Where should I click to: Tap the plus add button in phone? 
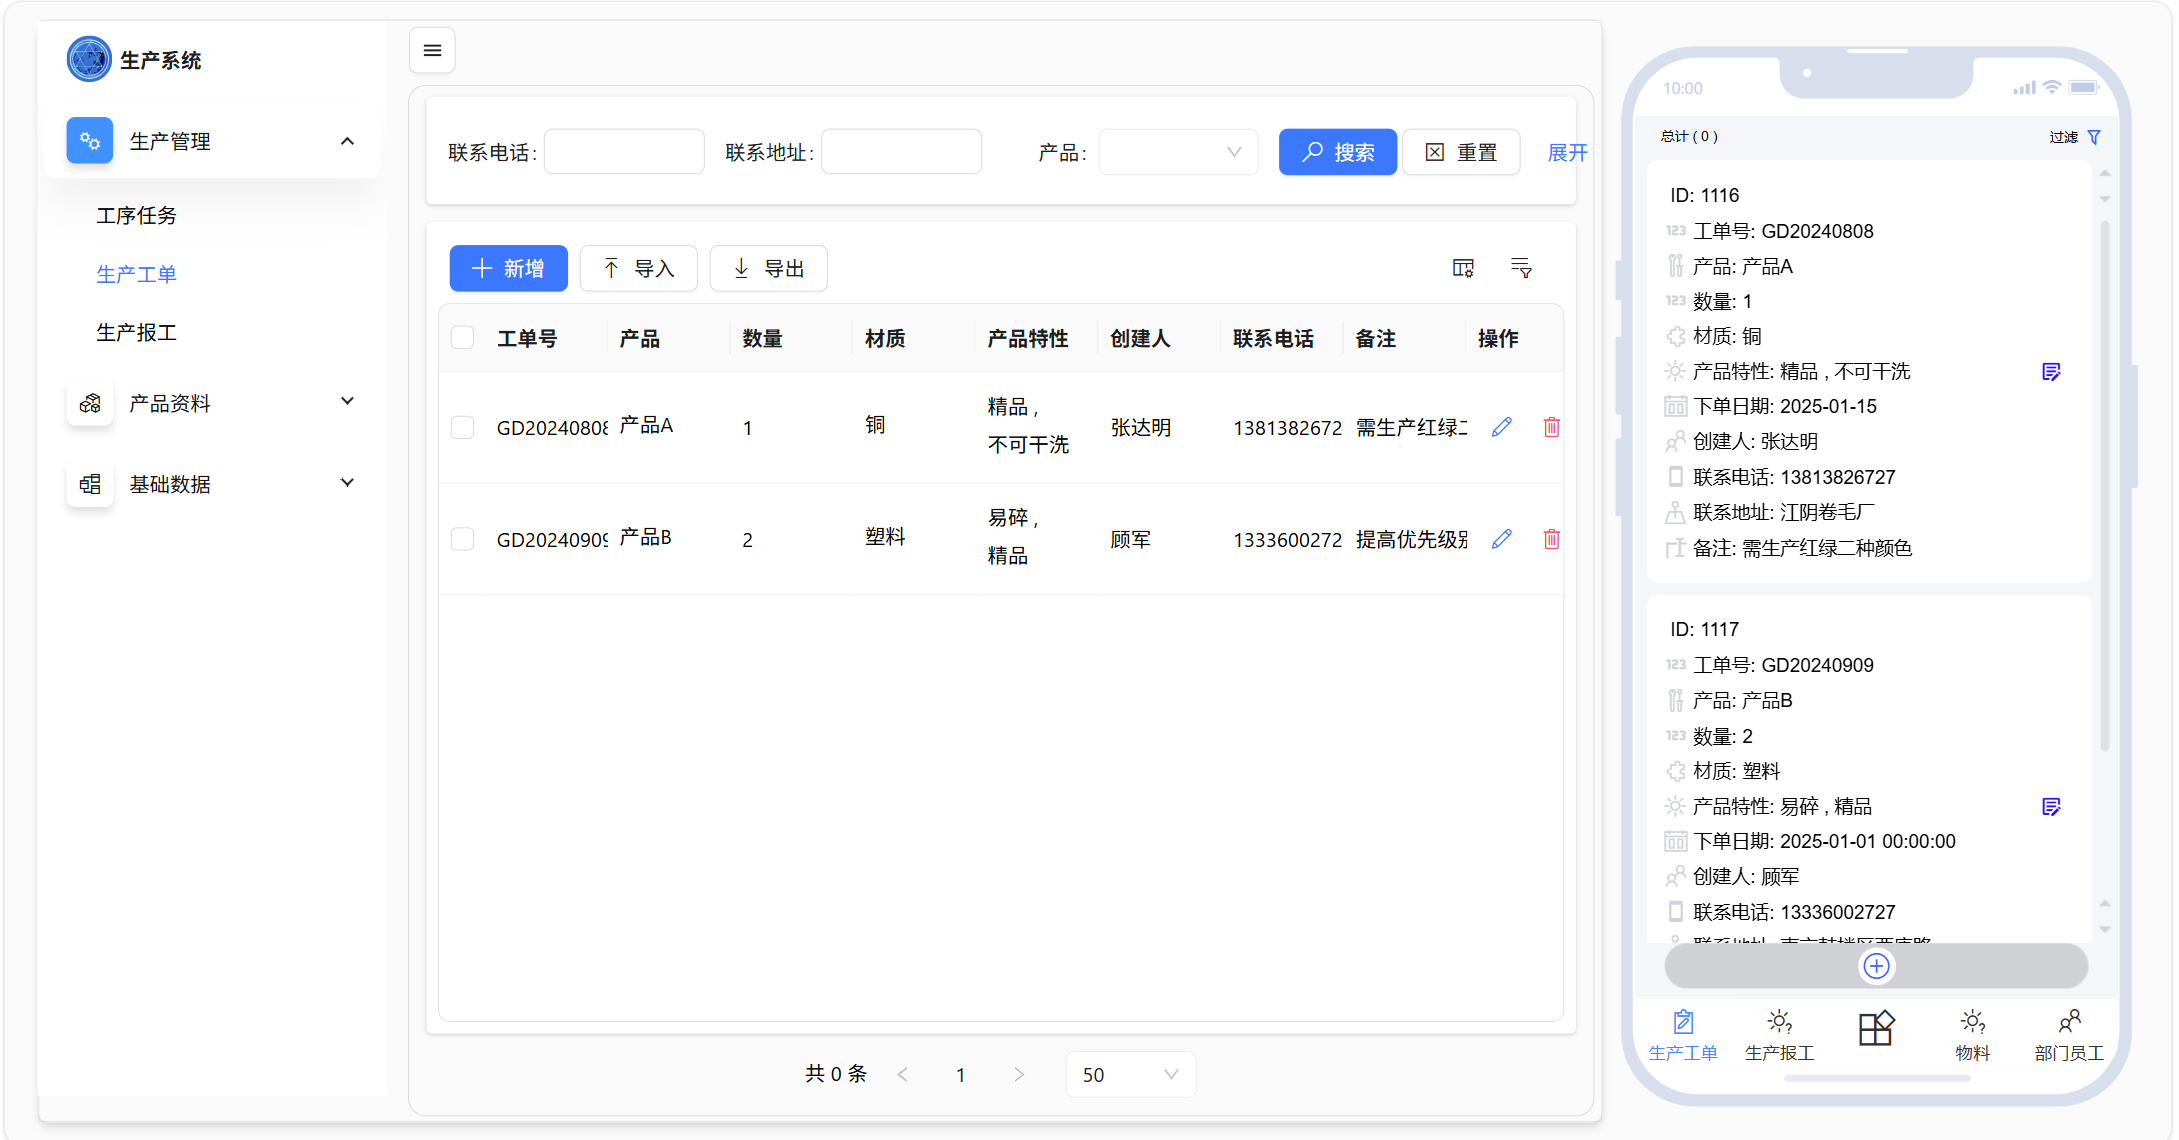[x=1876, y=966]
